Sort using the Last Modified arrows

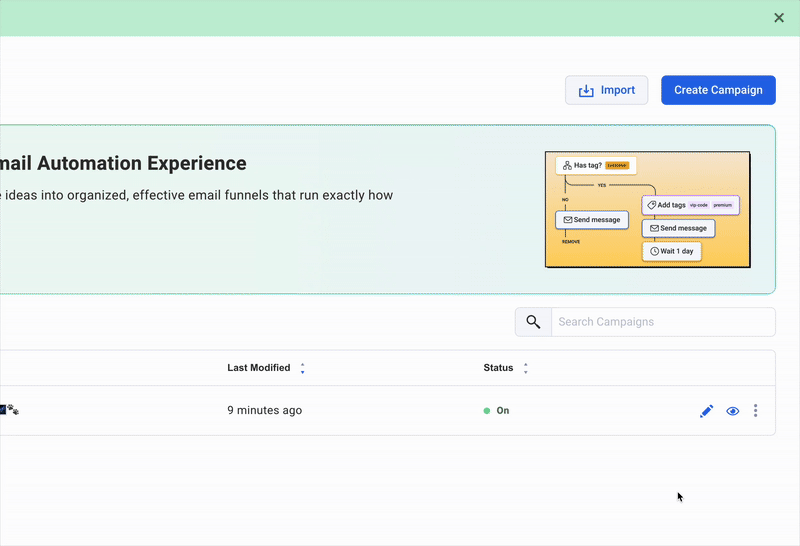tap(303, 369)
